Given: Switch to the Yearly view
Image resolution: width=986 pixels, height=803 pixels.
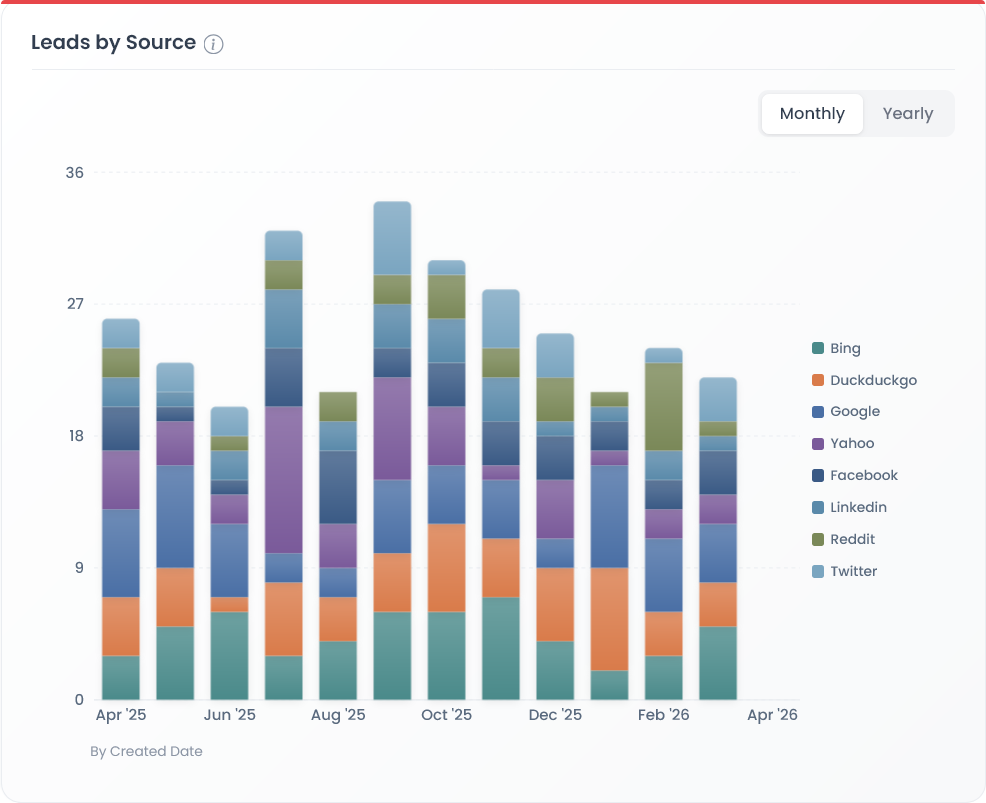Looking at the screenshot, I should pyautogui.click(x=907, y=113).
